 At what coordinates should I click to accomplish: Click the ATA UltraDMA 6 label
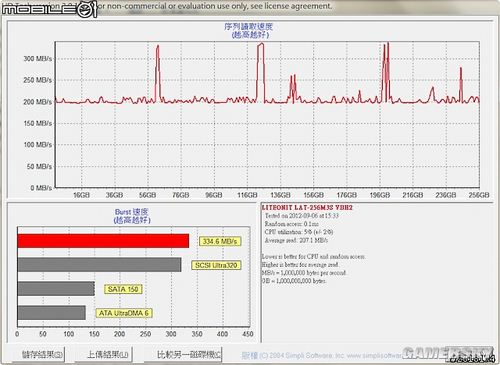point(124,313)
